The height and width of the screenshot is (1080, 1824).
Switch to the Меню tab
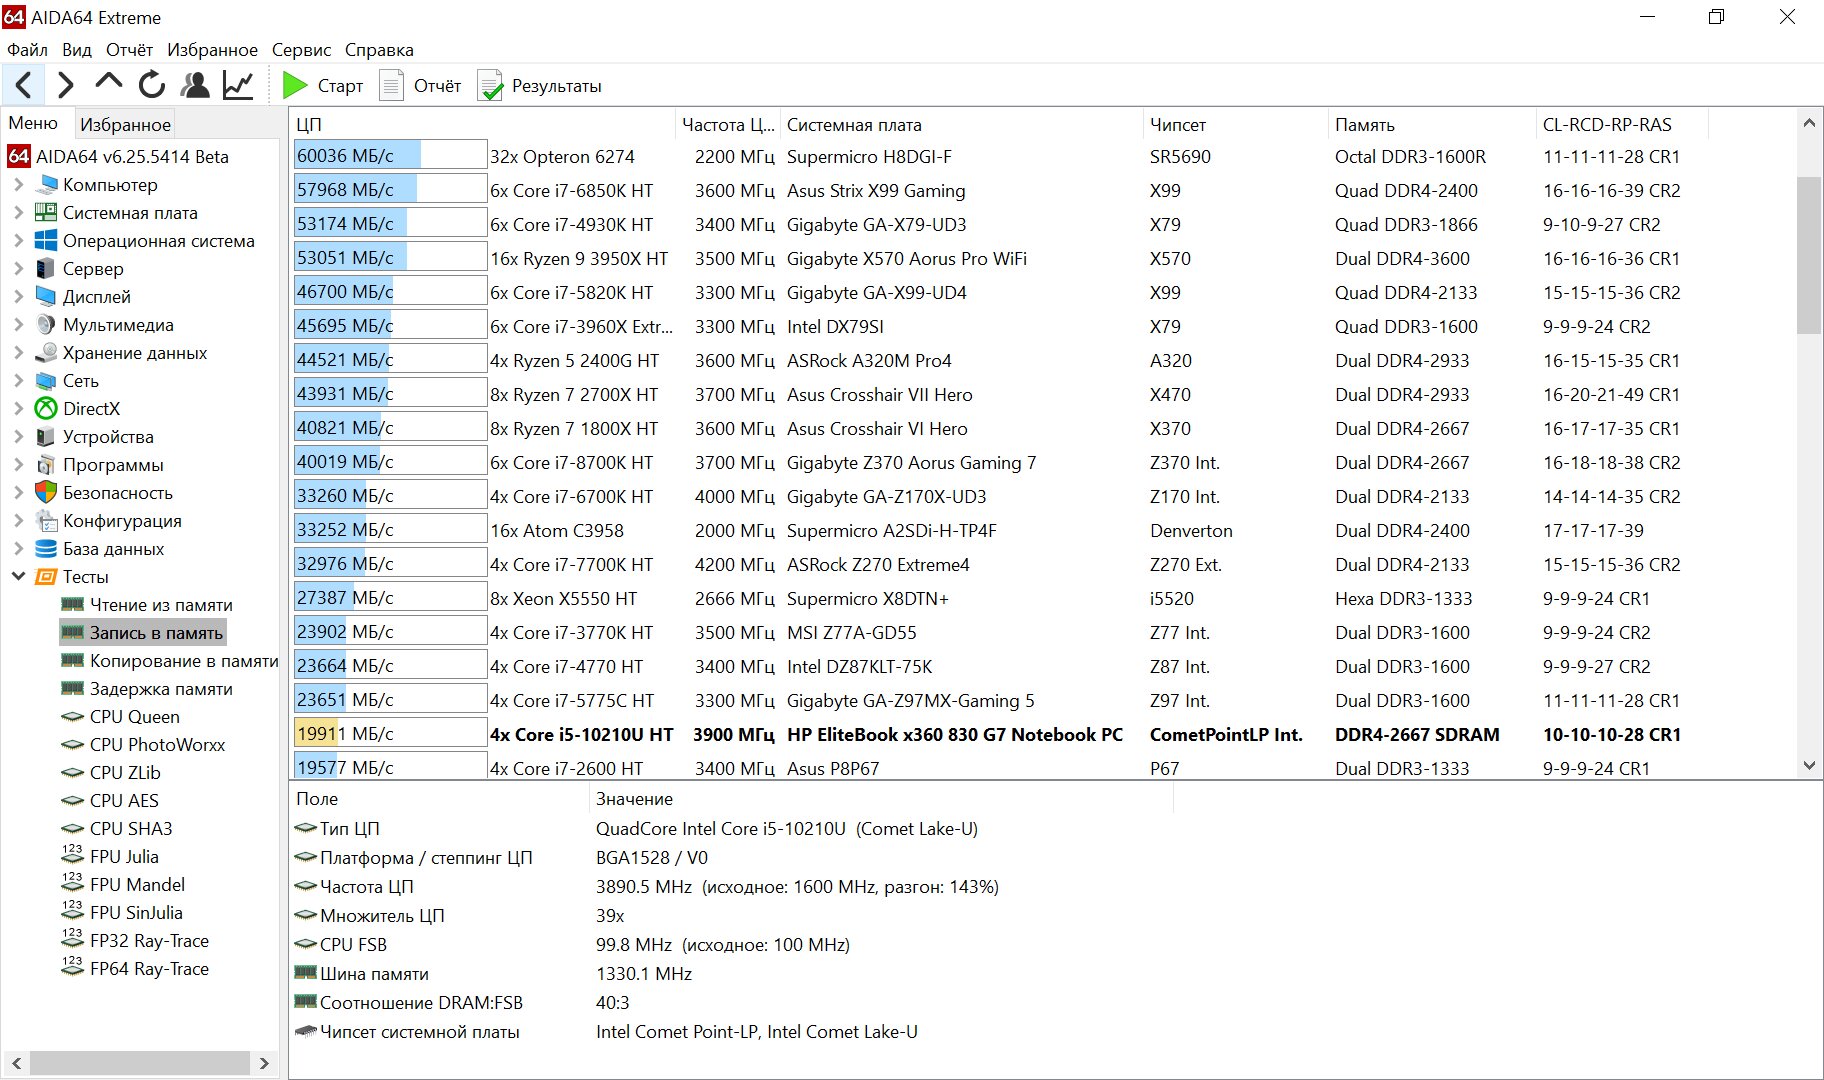[x=34, y=123]
